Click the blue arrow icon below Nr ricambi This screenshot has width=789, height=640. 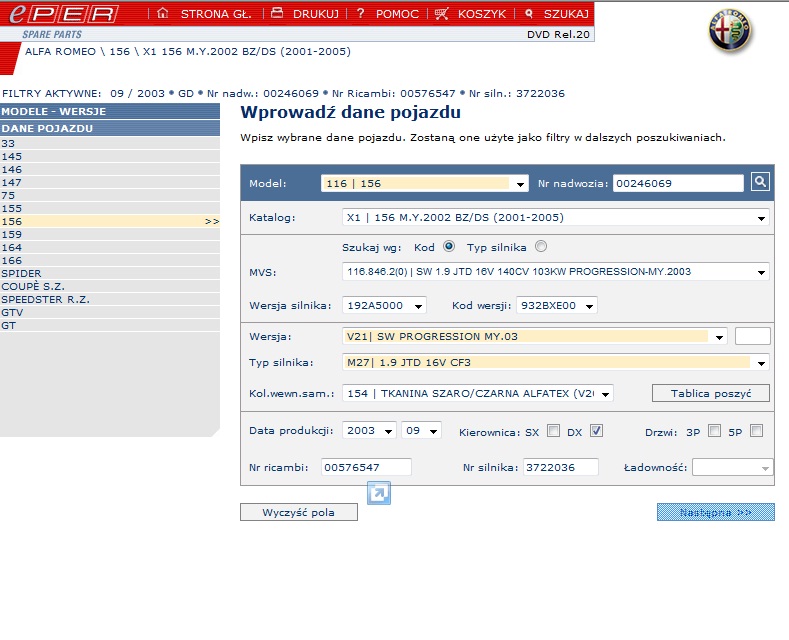pyautogui.click(x=379, y=493)
